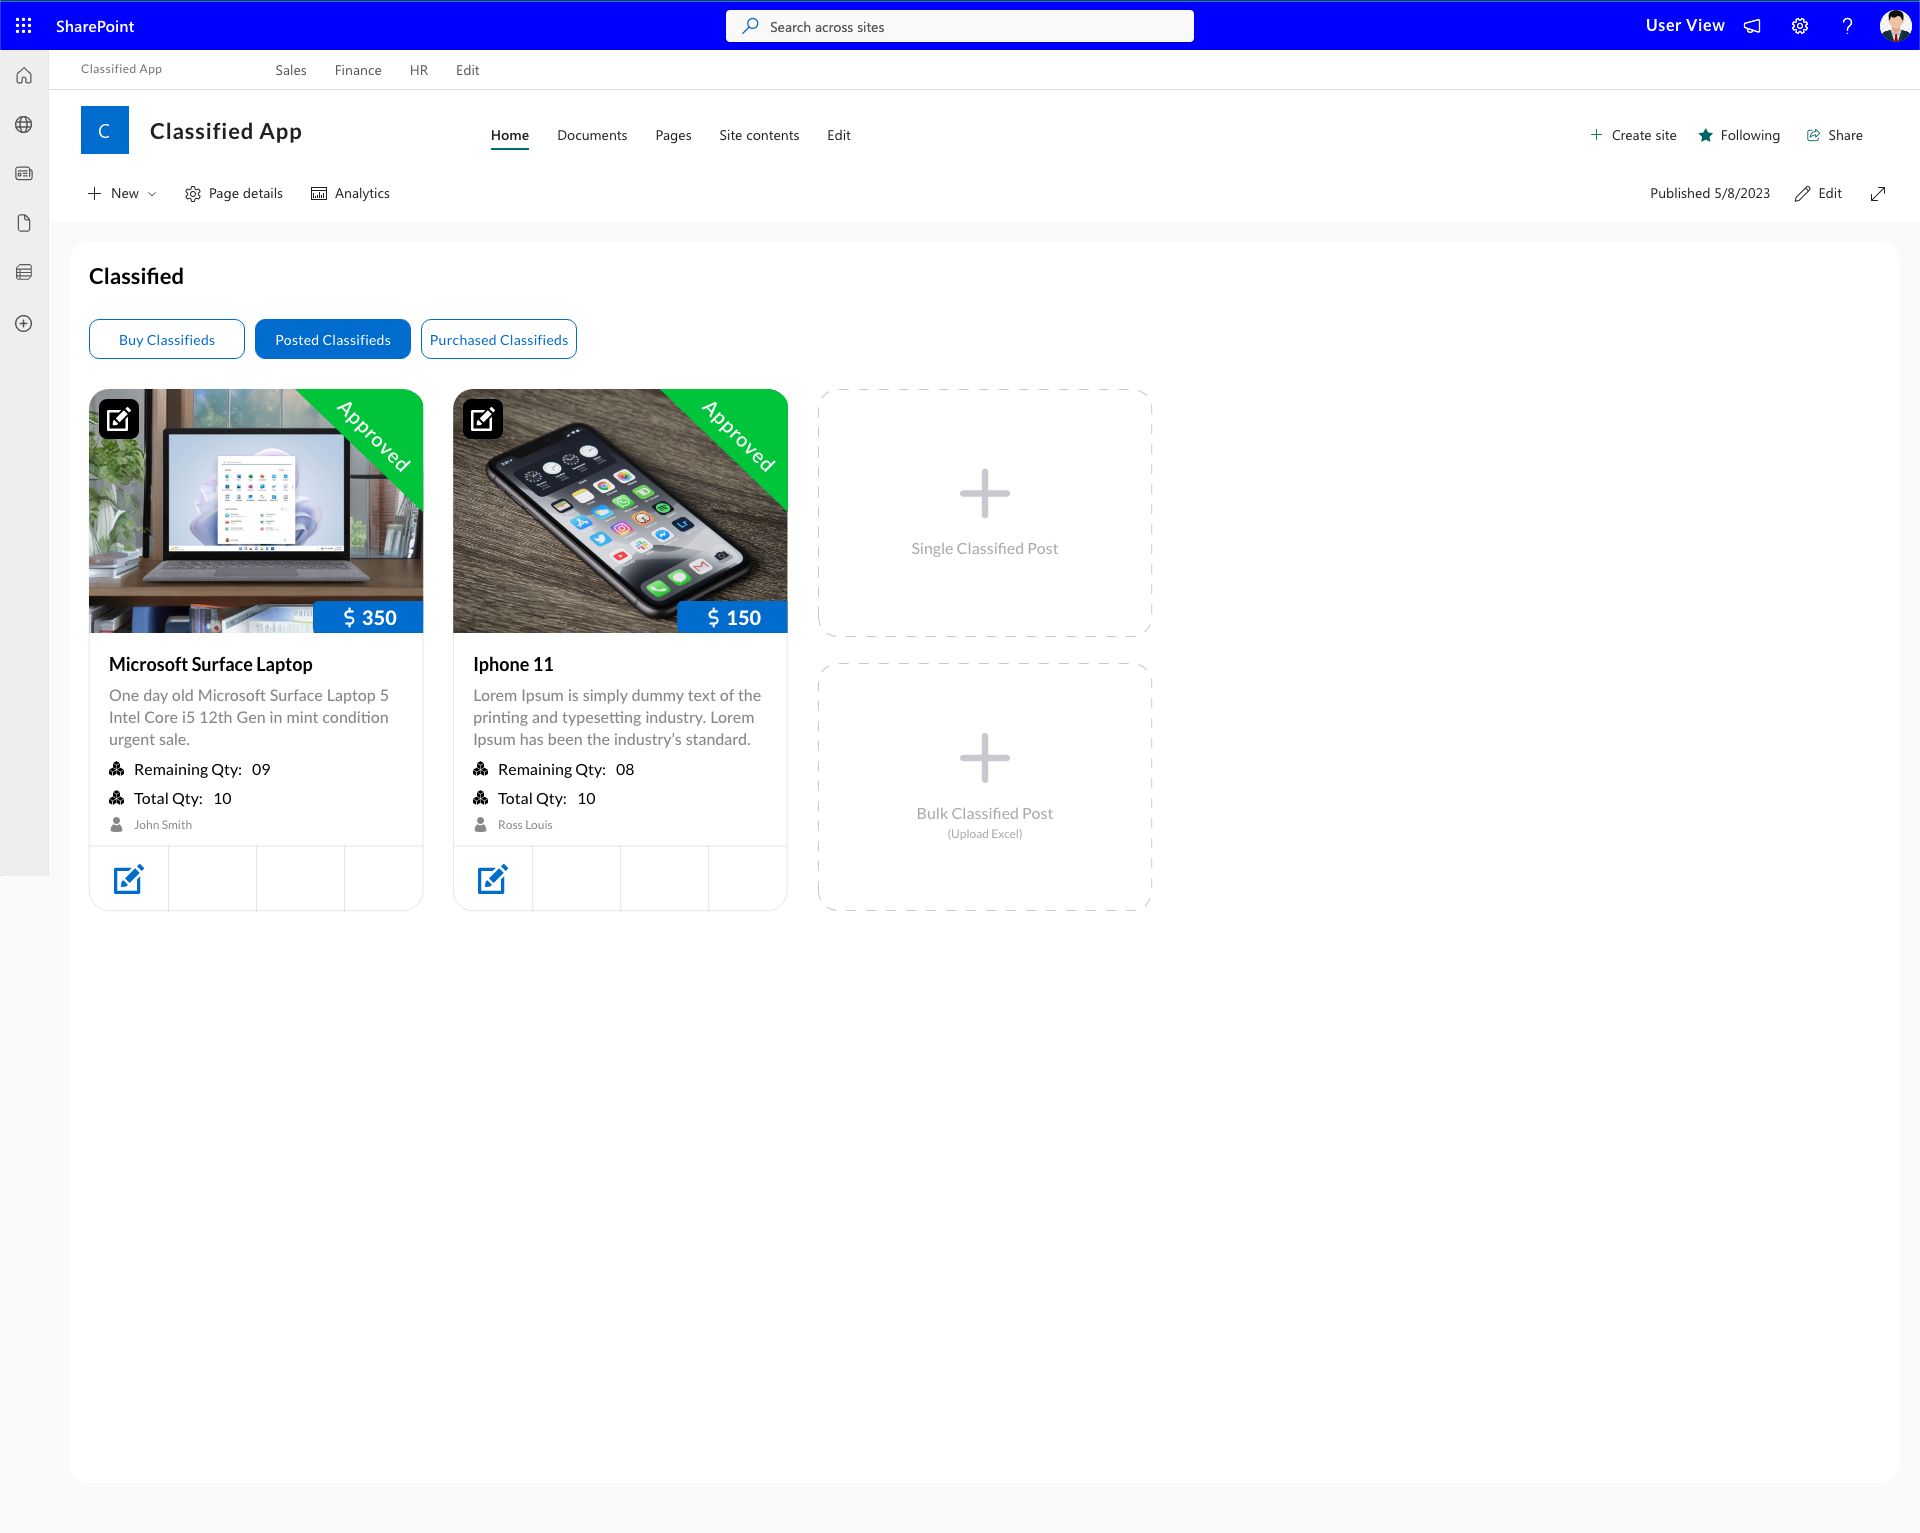Click the Microsoft Surface Laptop title

211,665
